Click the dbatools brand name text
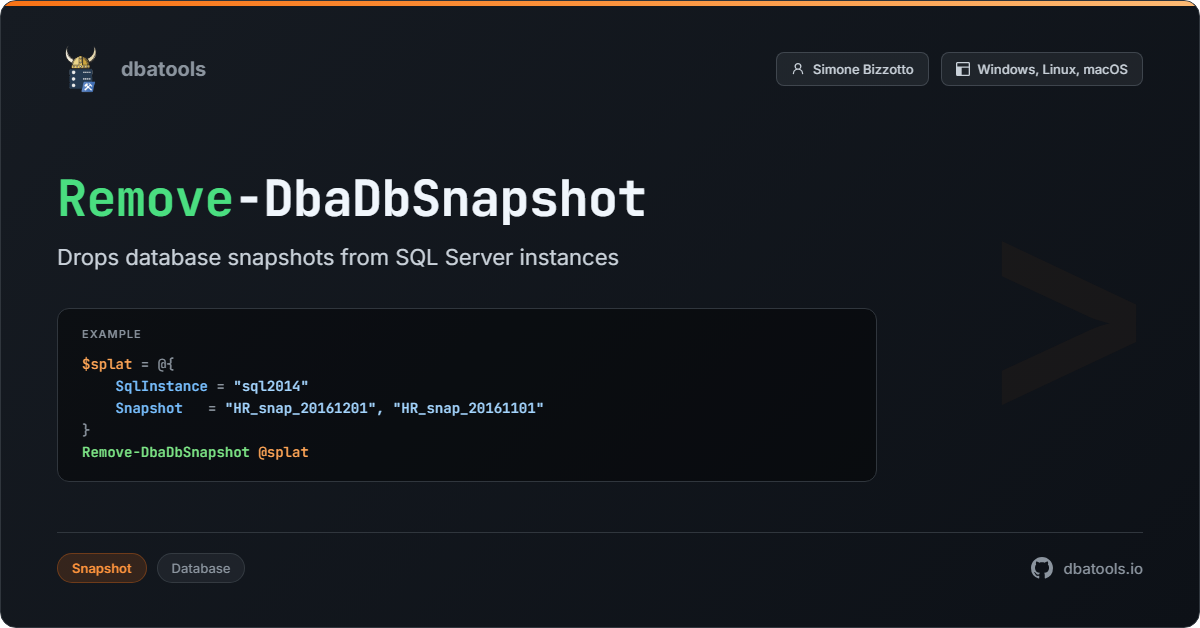Screen dimensions: 1200x628 coord(163,69)
